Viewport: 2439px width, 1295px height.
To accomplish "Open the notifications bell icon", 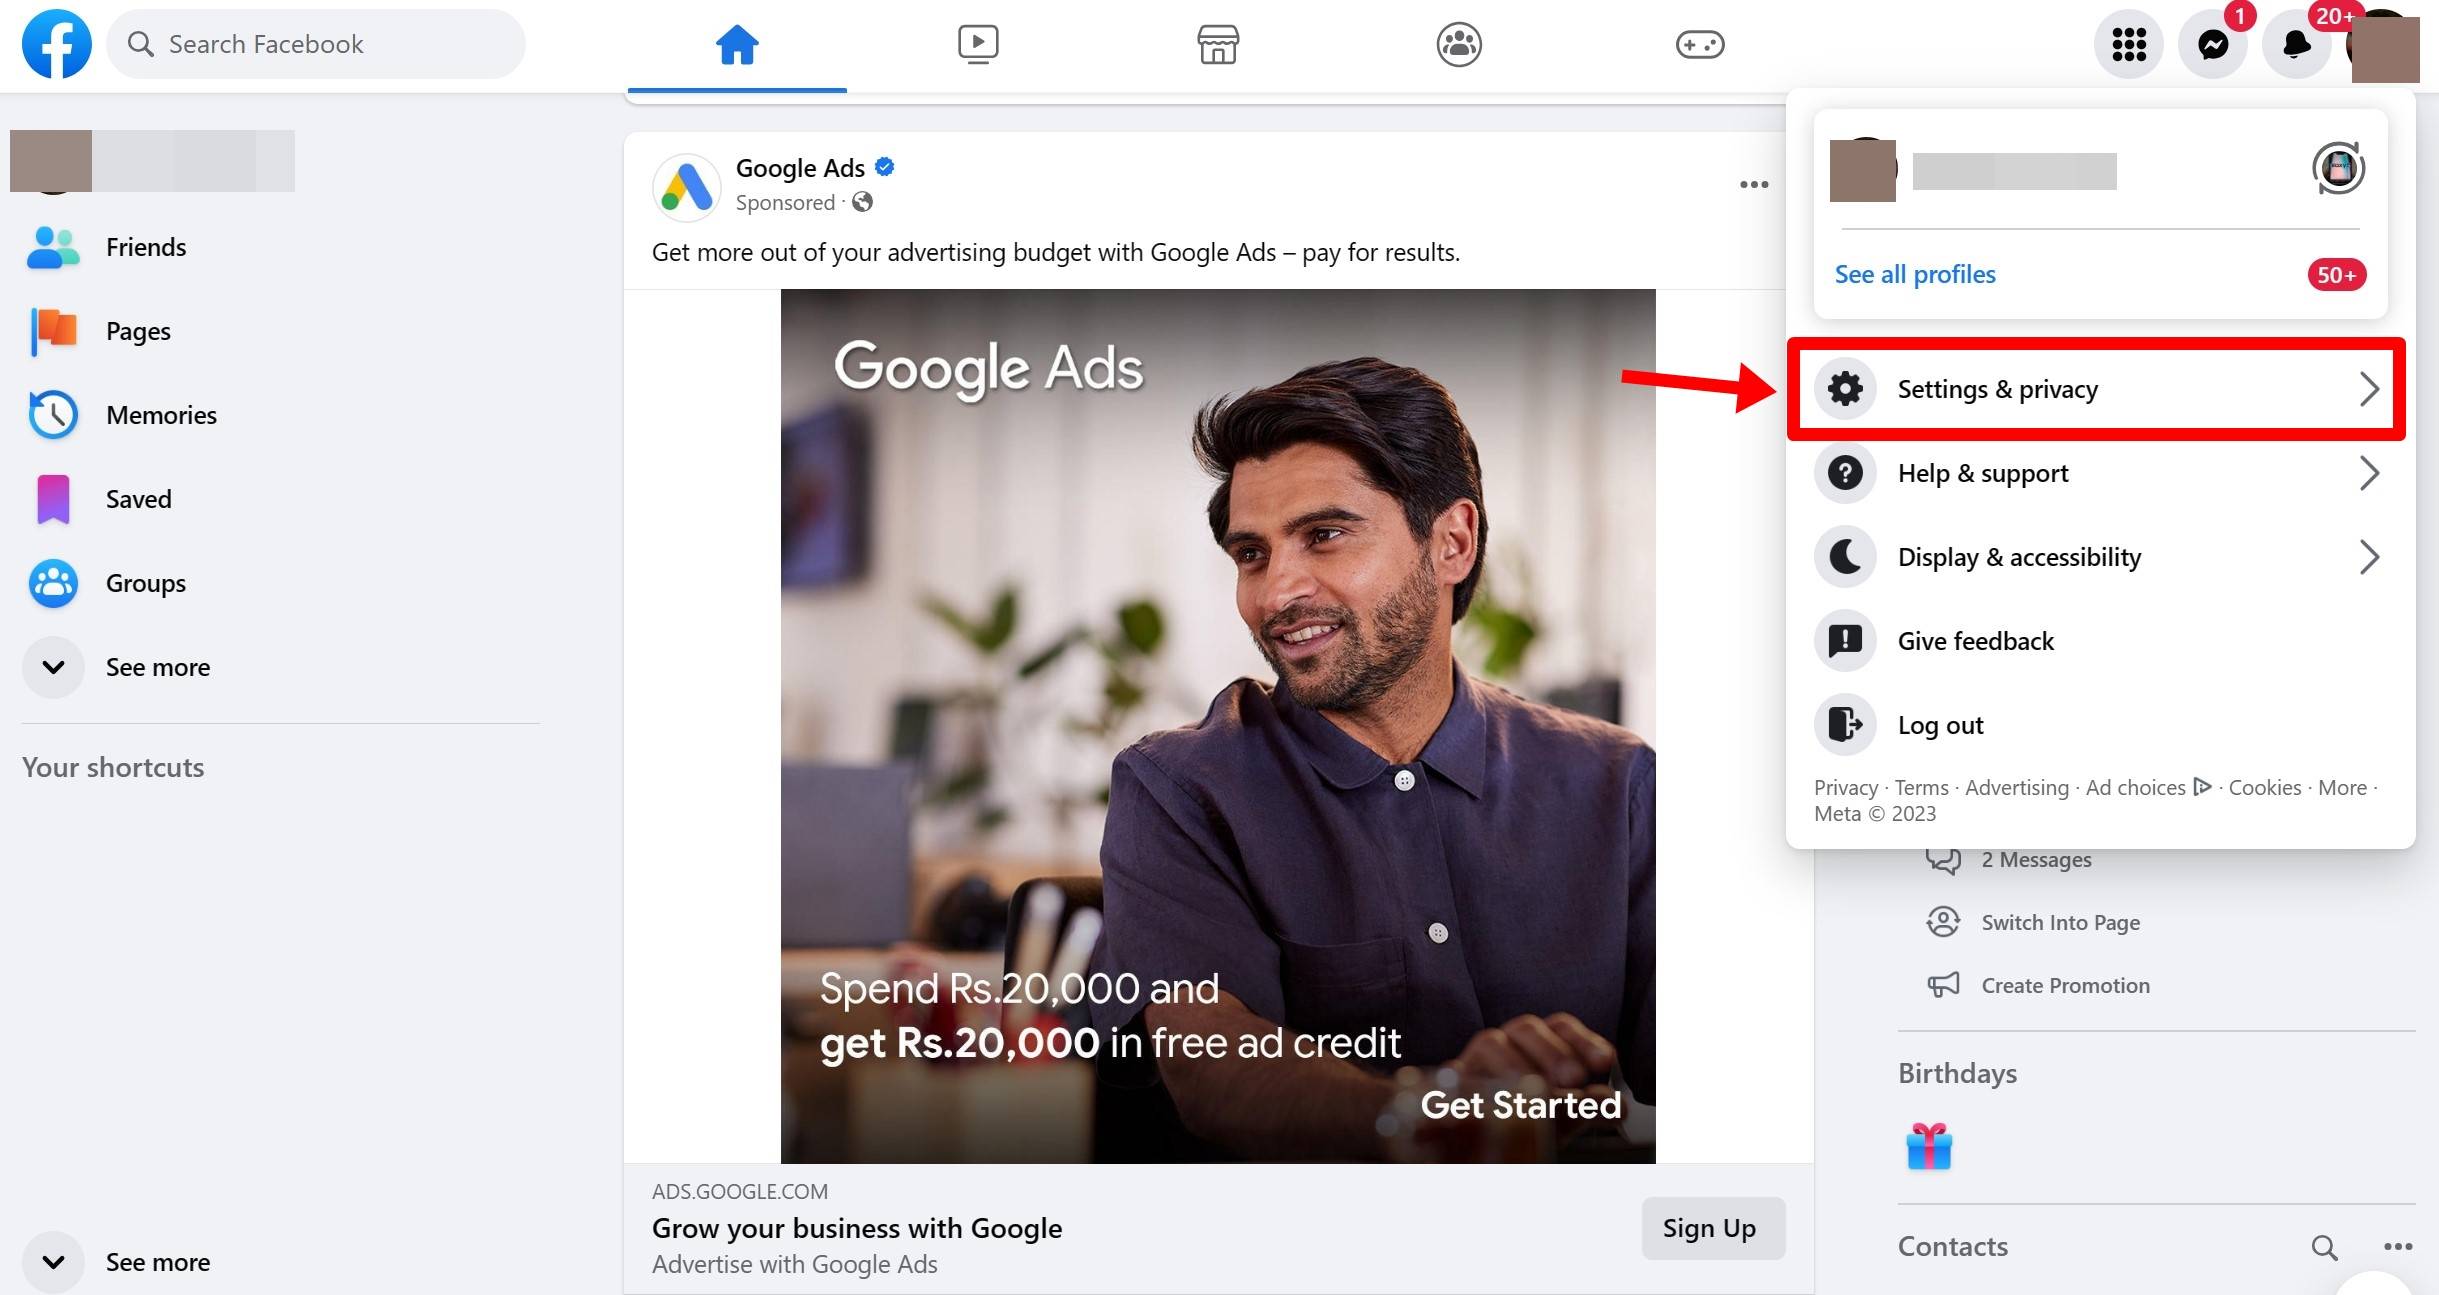I will pos(2296,45).
